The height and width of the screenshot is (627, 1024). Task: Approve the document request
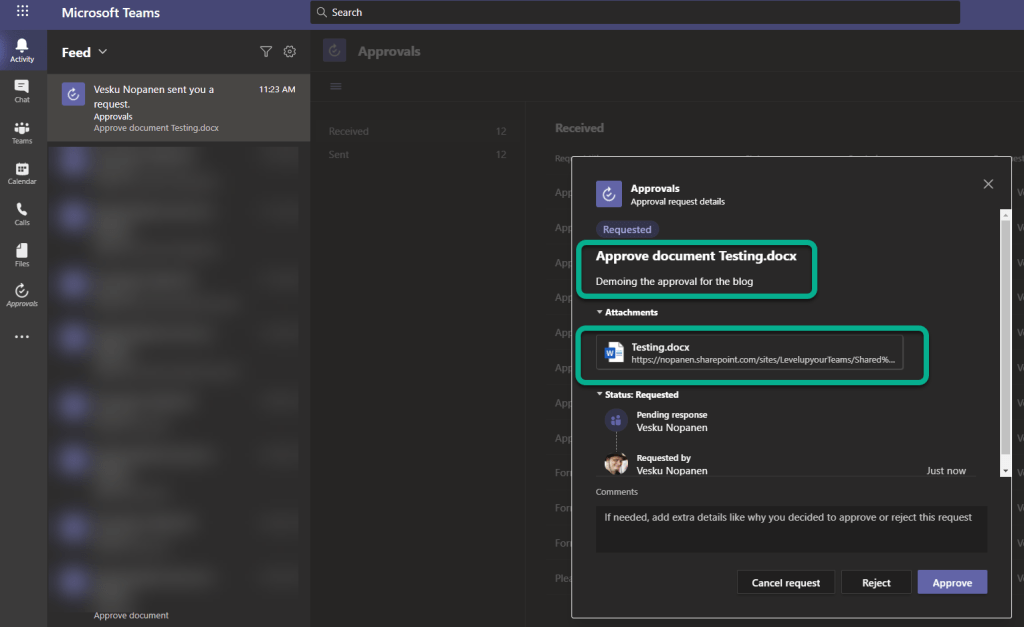(x=951, y=583)
